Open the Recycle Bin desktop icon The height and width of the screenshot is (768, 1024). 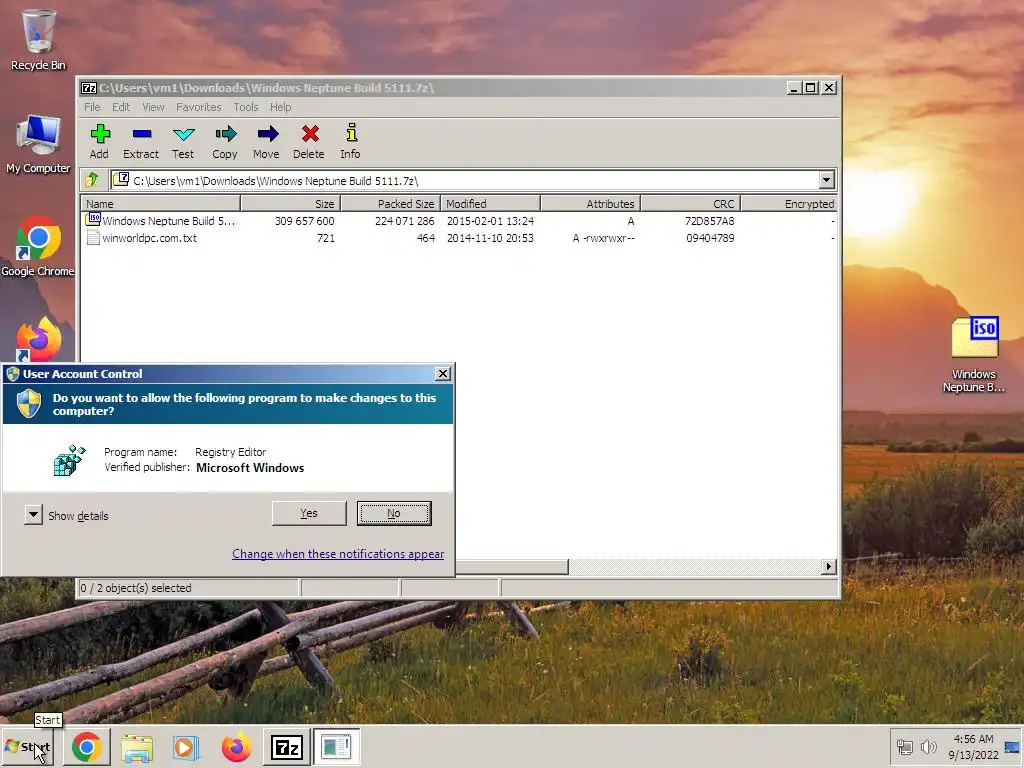(x=38, y=40)
